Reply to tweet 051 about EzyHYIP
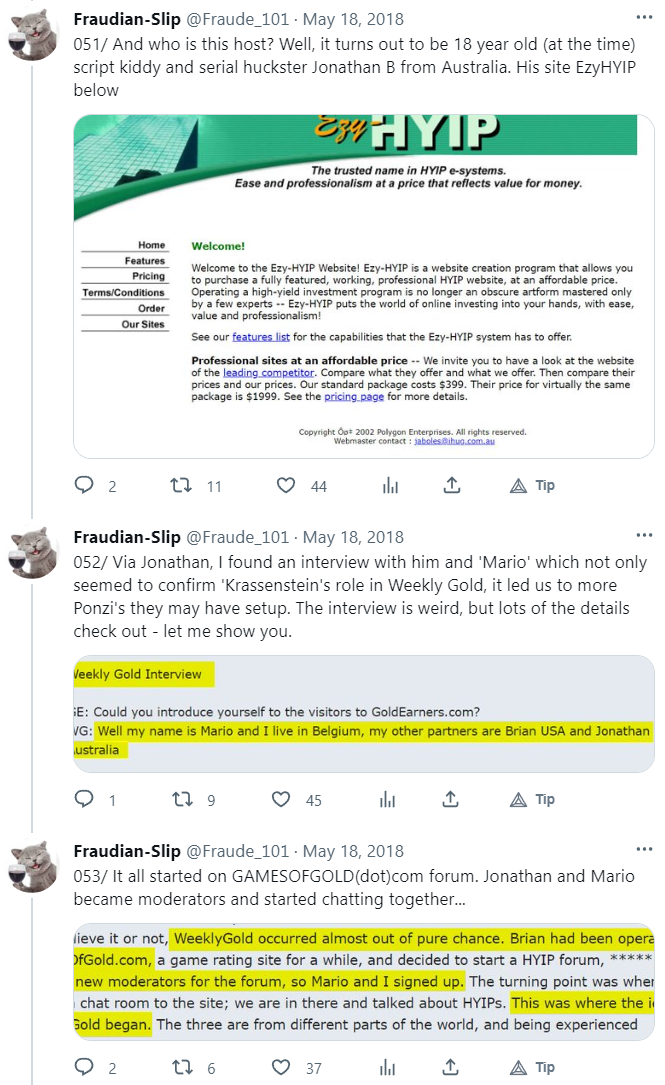This screenshot has height=1085, width=665. [x=85, y=485]
